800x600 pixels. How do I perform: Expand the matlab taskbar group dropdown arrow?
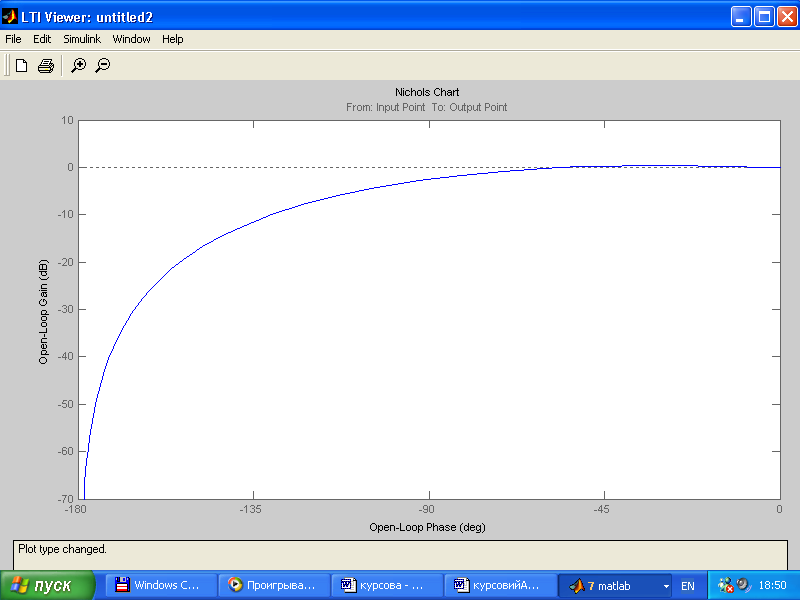666,586
